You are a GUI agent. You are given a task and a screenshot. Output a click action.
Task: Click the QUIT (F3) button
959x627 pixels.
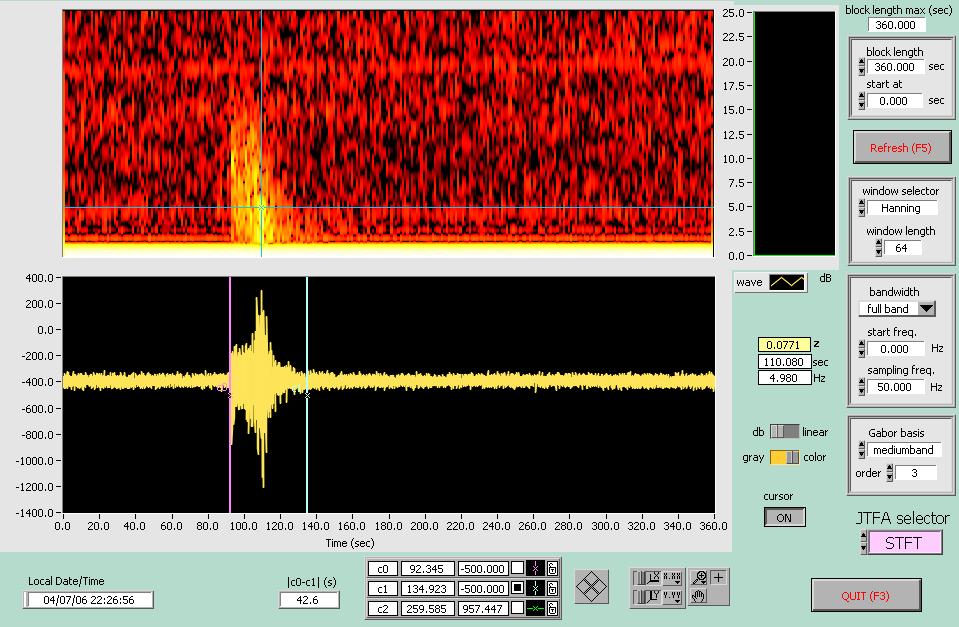point(865,595)
